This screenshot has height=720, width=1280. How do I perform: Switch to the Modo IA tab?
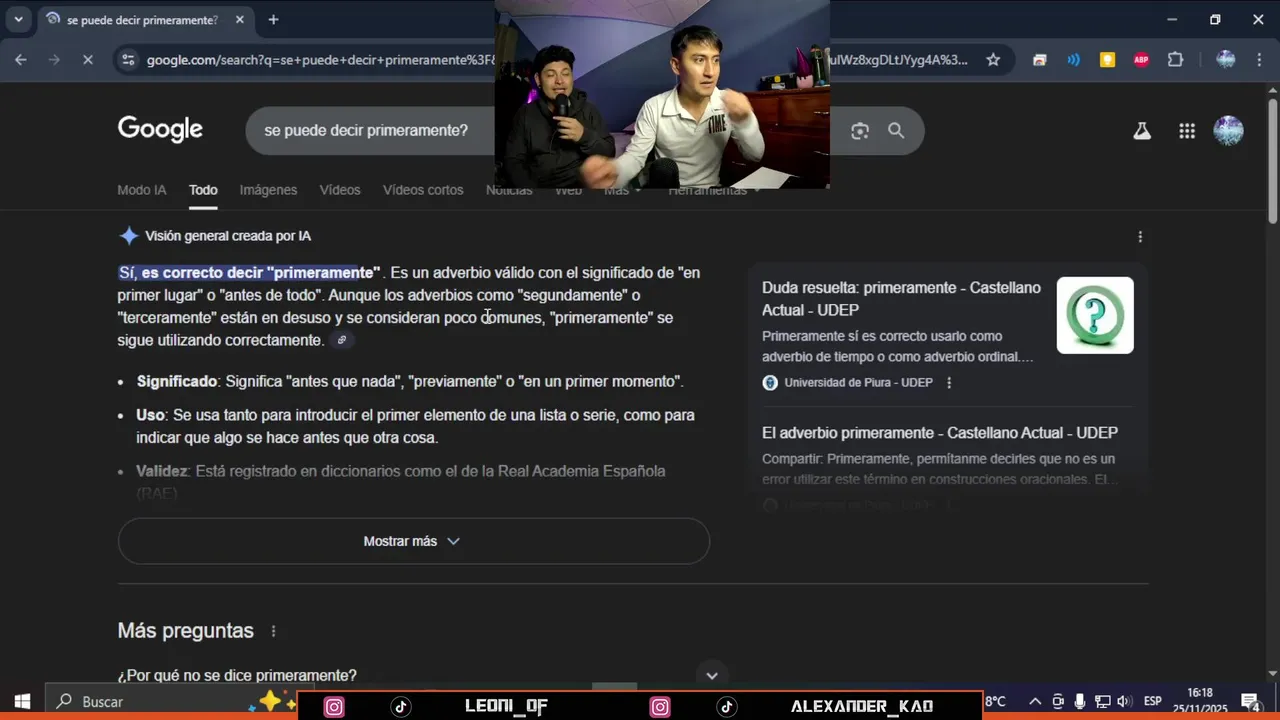[x=142, y=190]
